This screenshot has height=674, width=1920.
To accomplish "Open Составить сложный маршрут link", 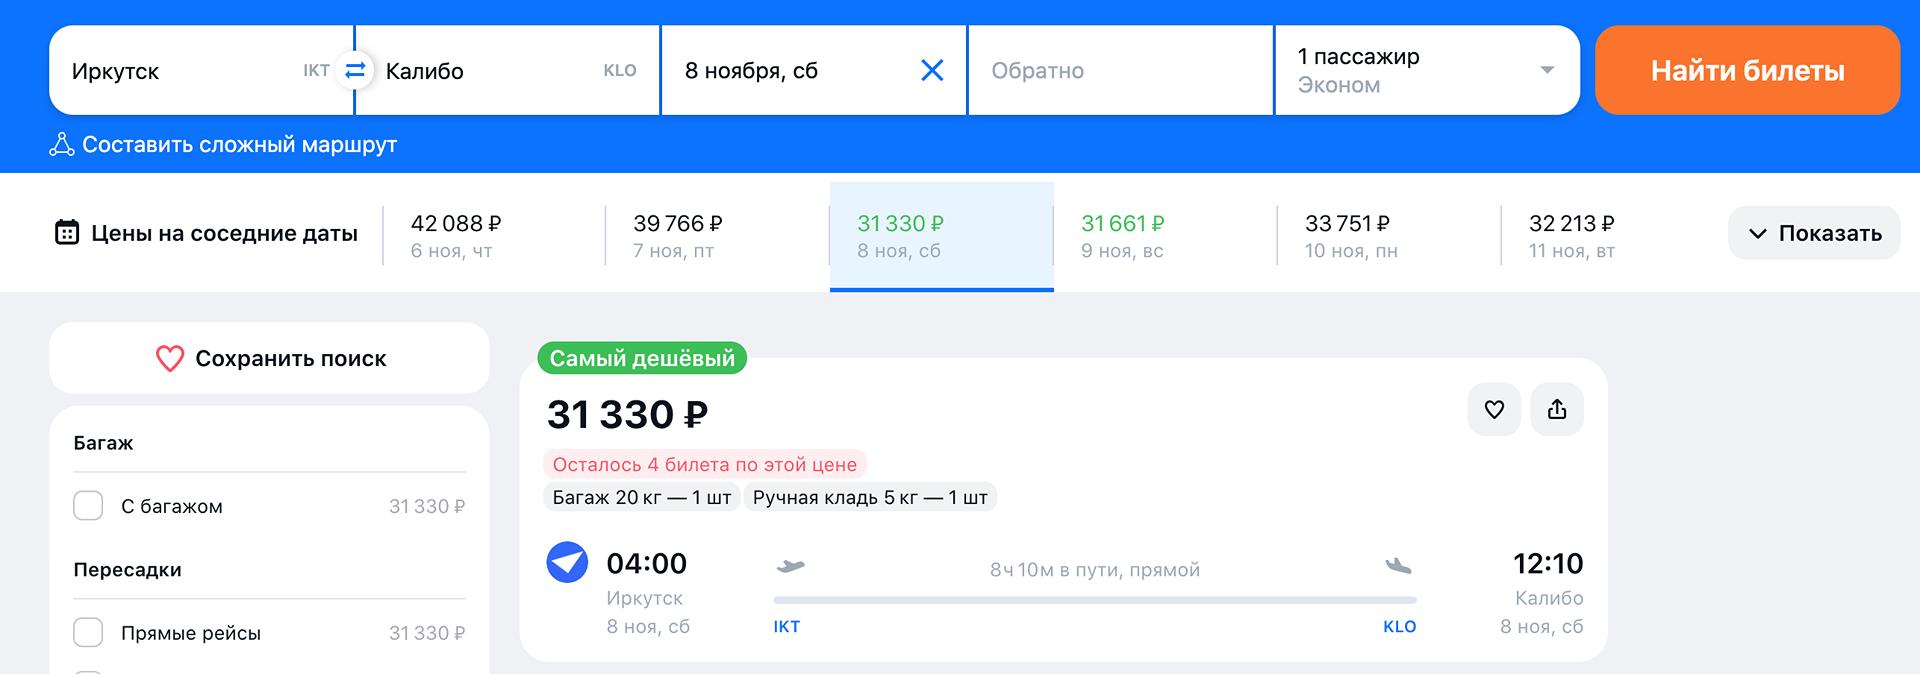I will 239,145.
